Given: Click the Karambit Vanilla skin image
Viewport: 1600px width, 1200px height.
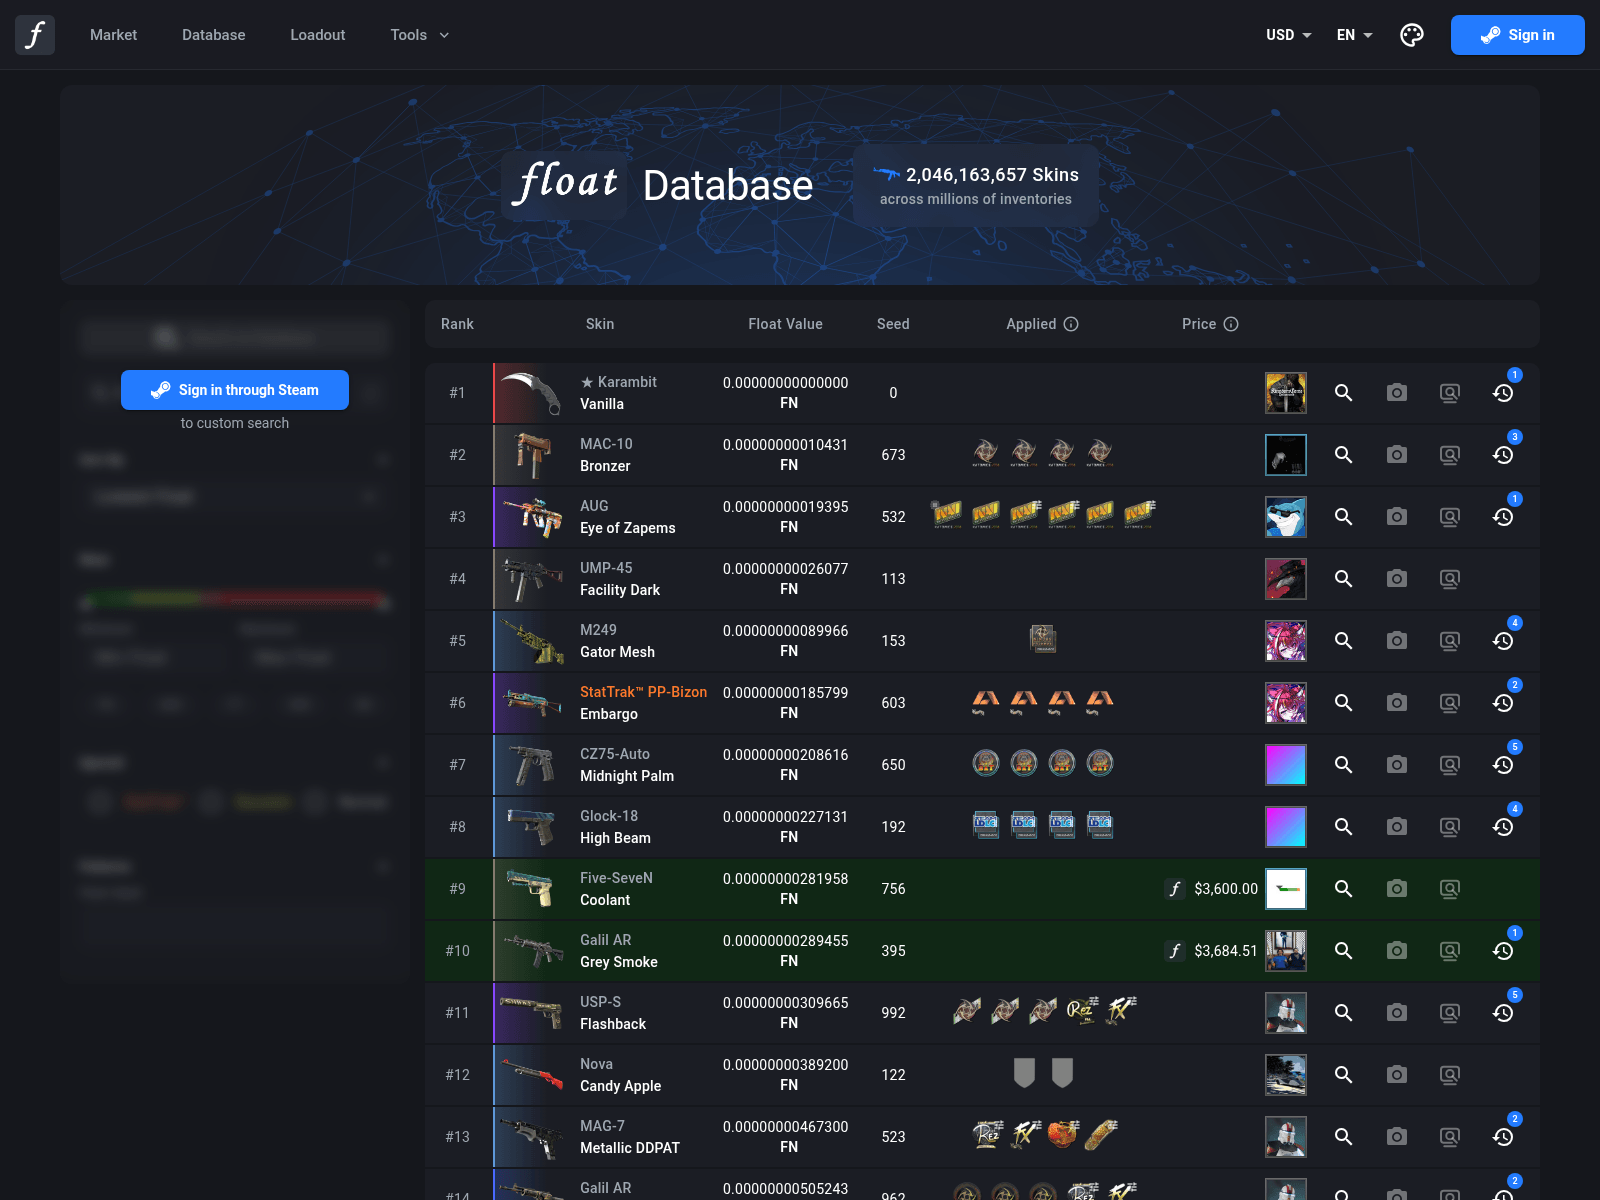Looking at the screenshot, I should pos(531,393).
